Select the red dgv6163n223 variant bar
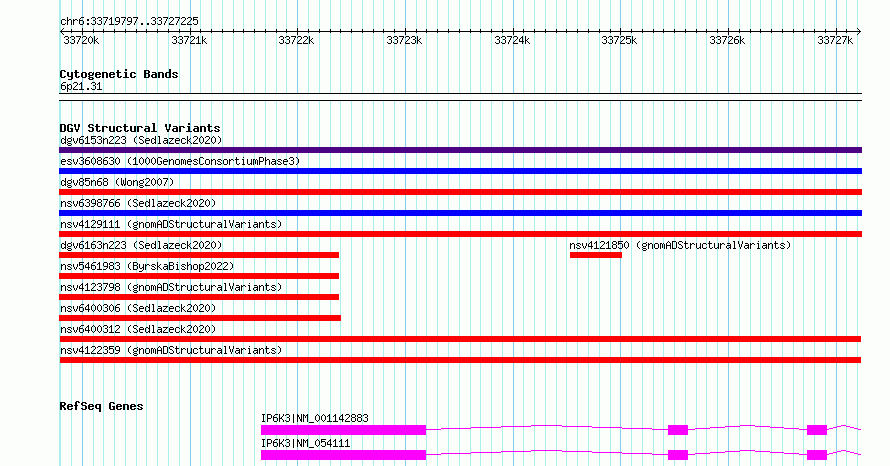The image size is (890, 466). tap(199, 255)
